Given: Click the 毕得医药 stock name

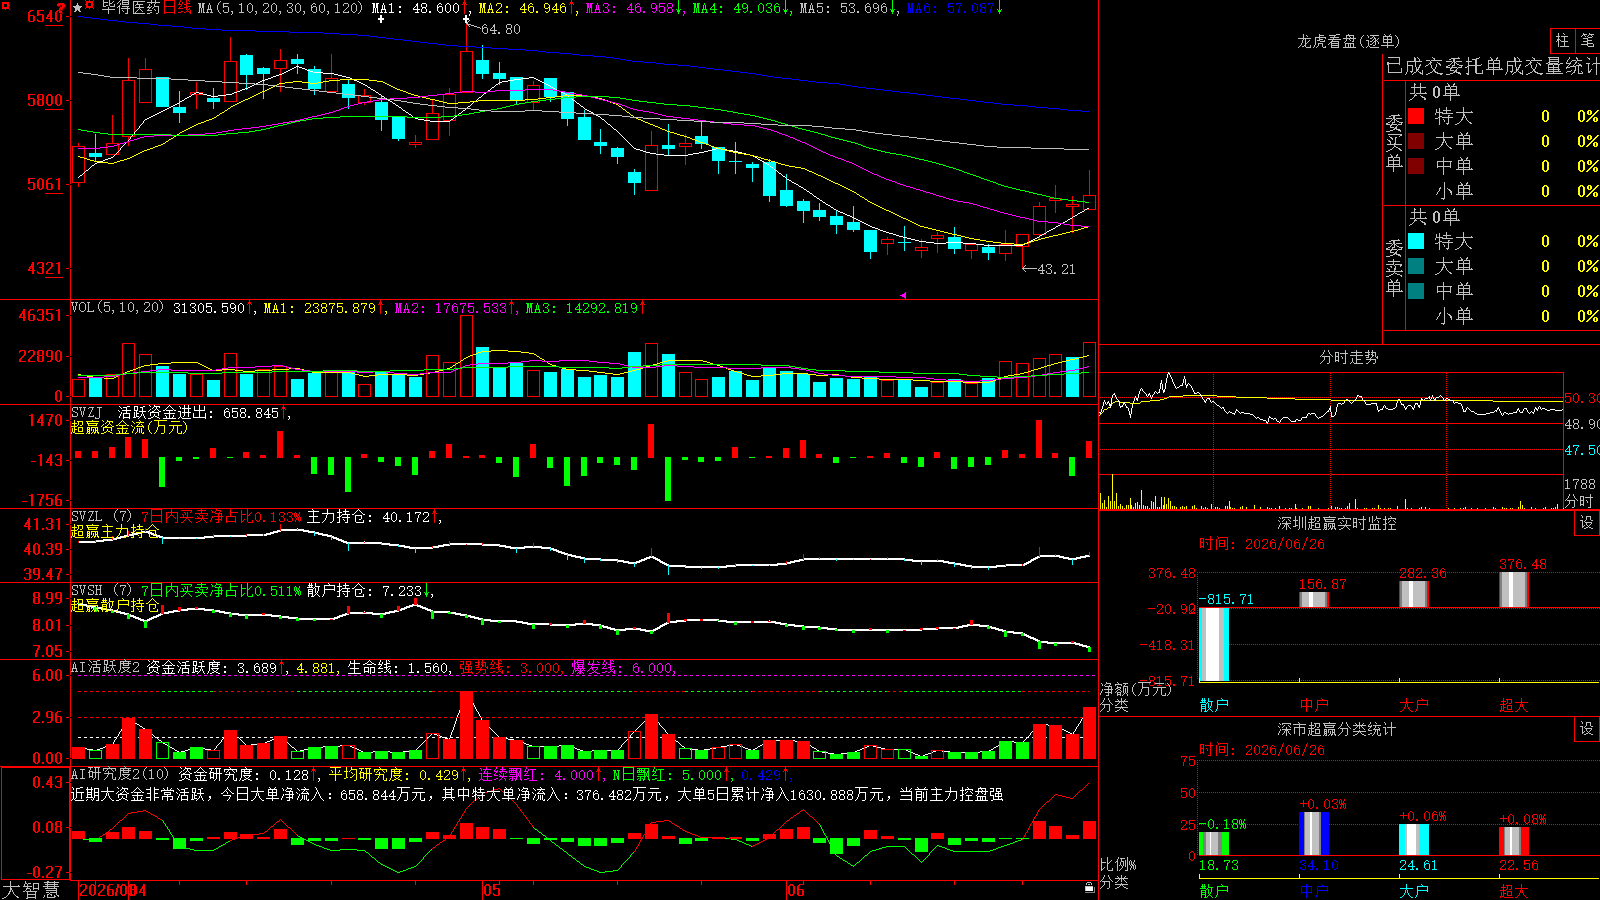Looking at the screenshot, I should (x=131, y=8).
